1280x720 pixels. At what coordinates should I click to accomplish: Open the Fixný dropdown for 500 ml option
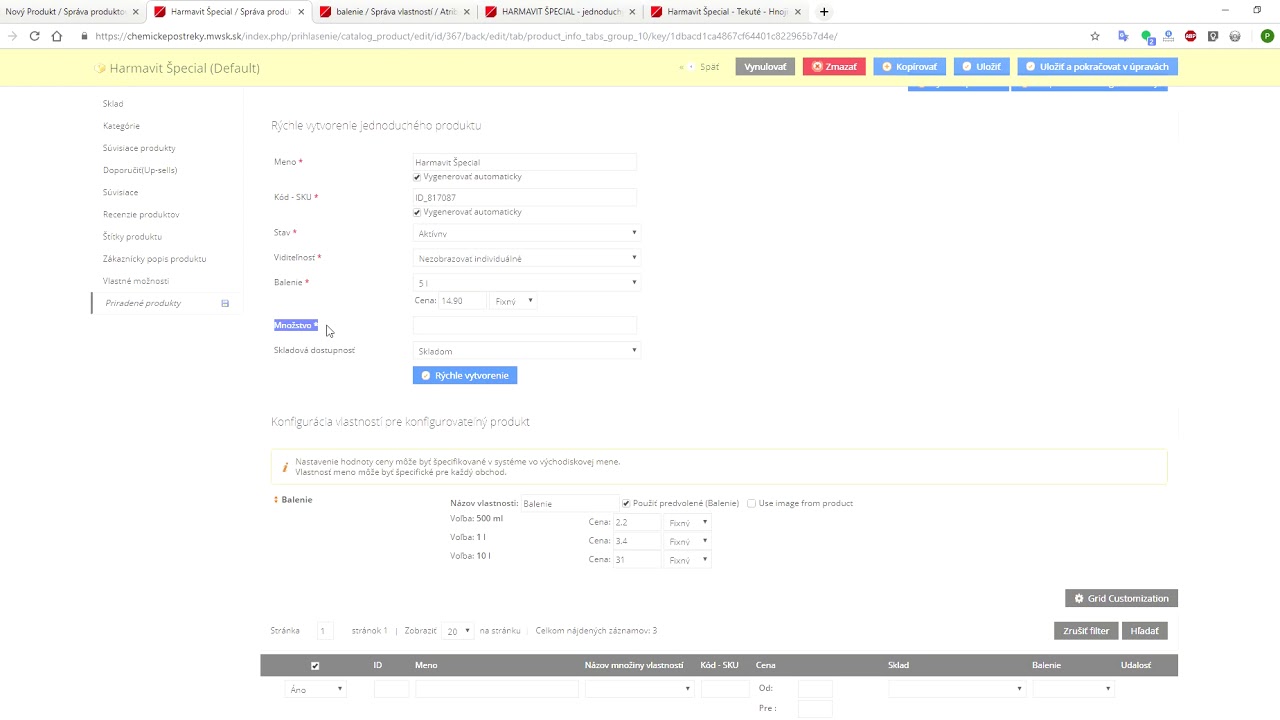[x=688, y=523]
